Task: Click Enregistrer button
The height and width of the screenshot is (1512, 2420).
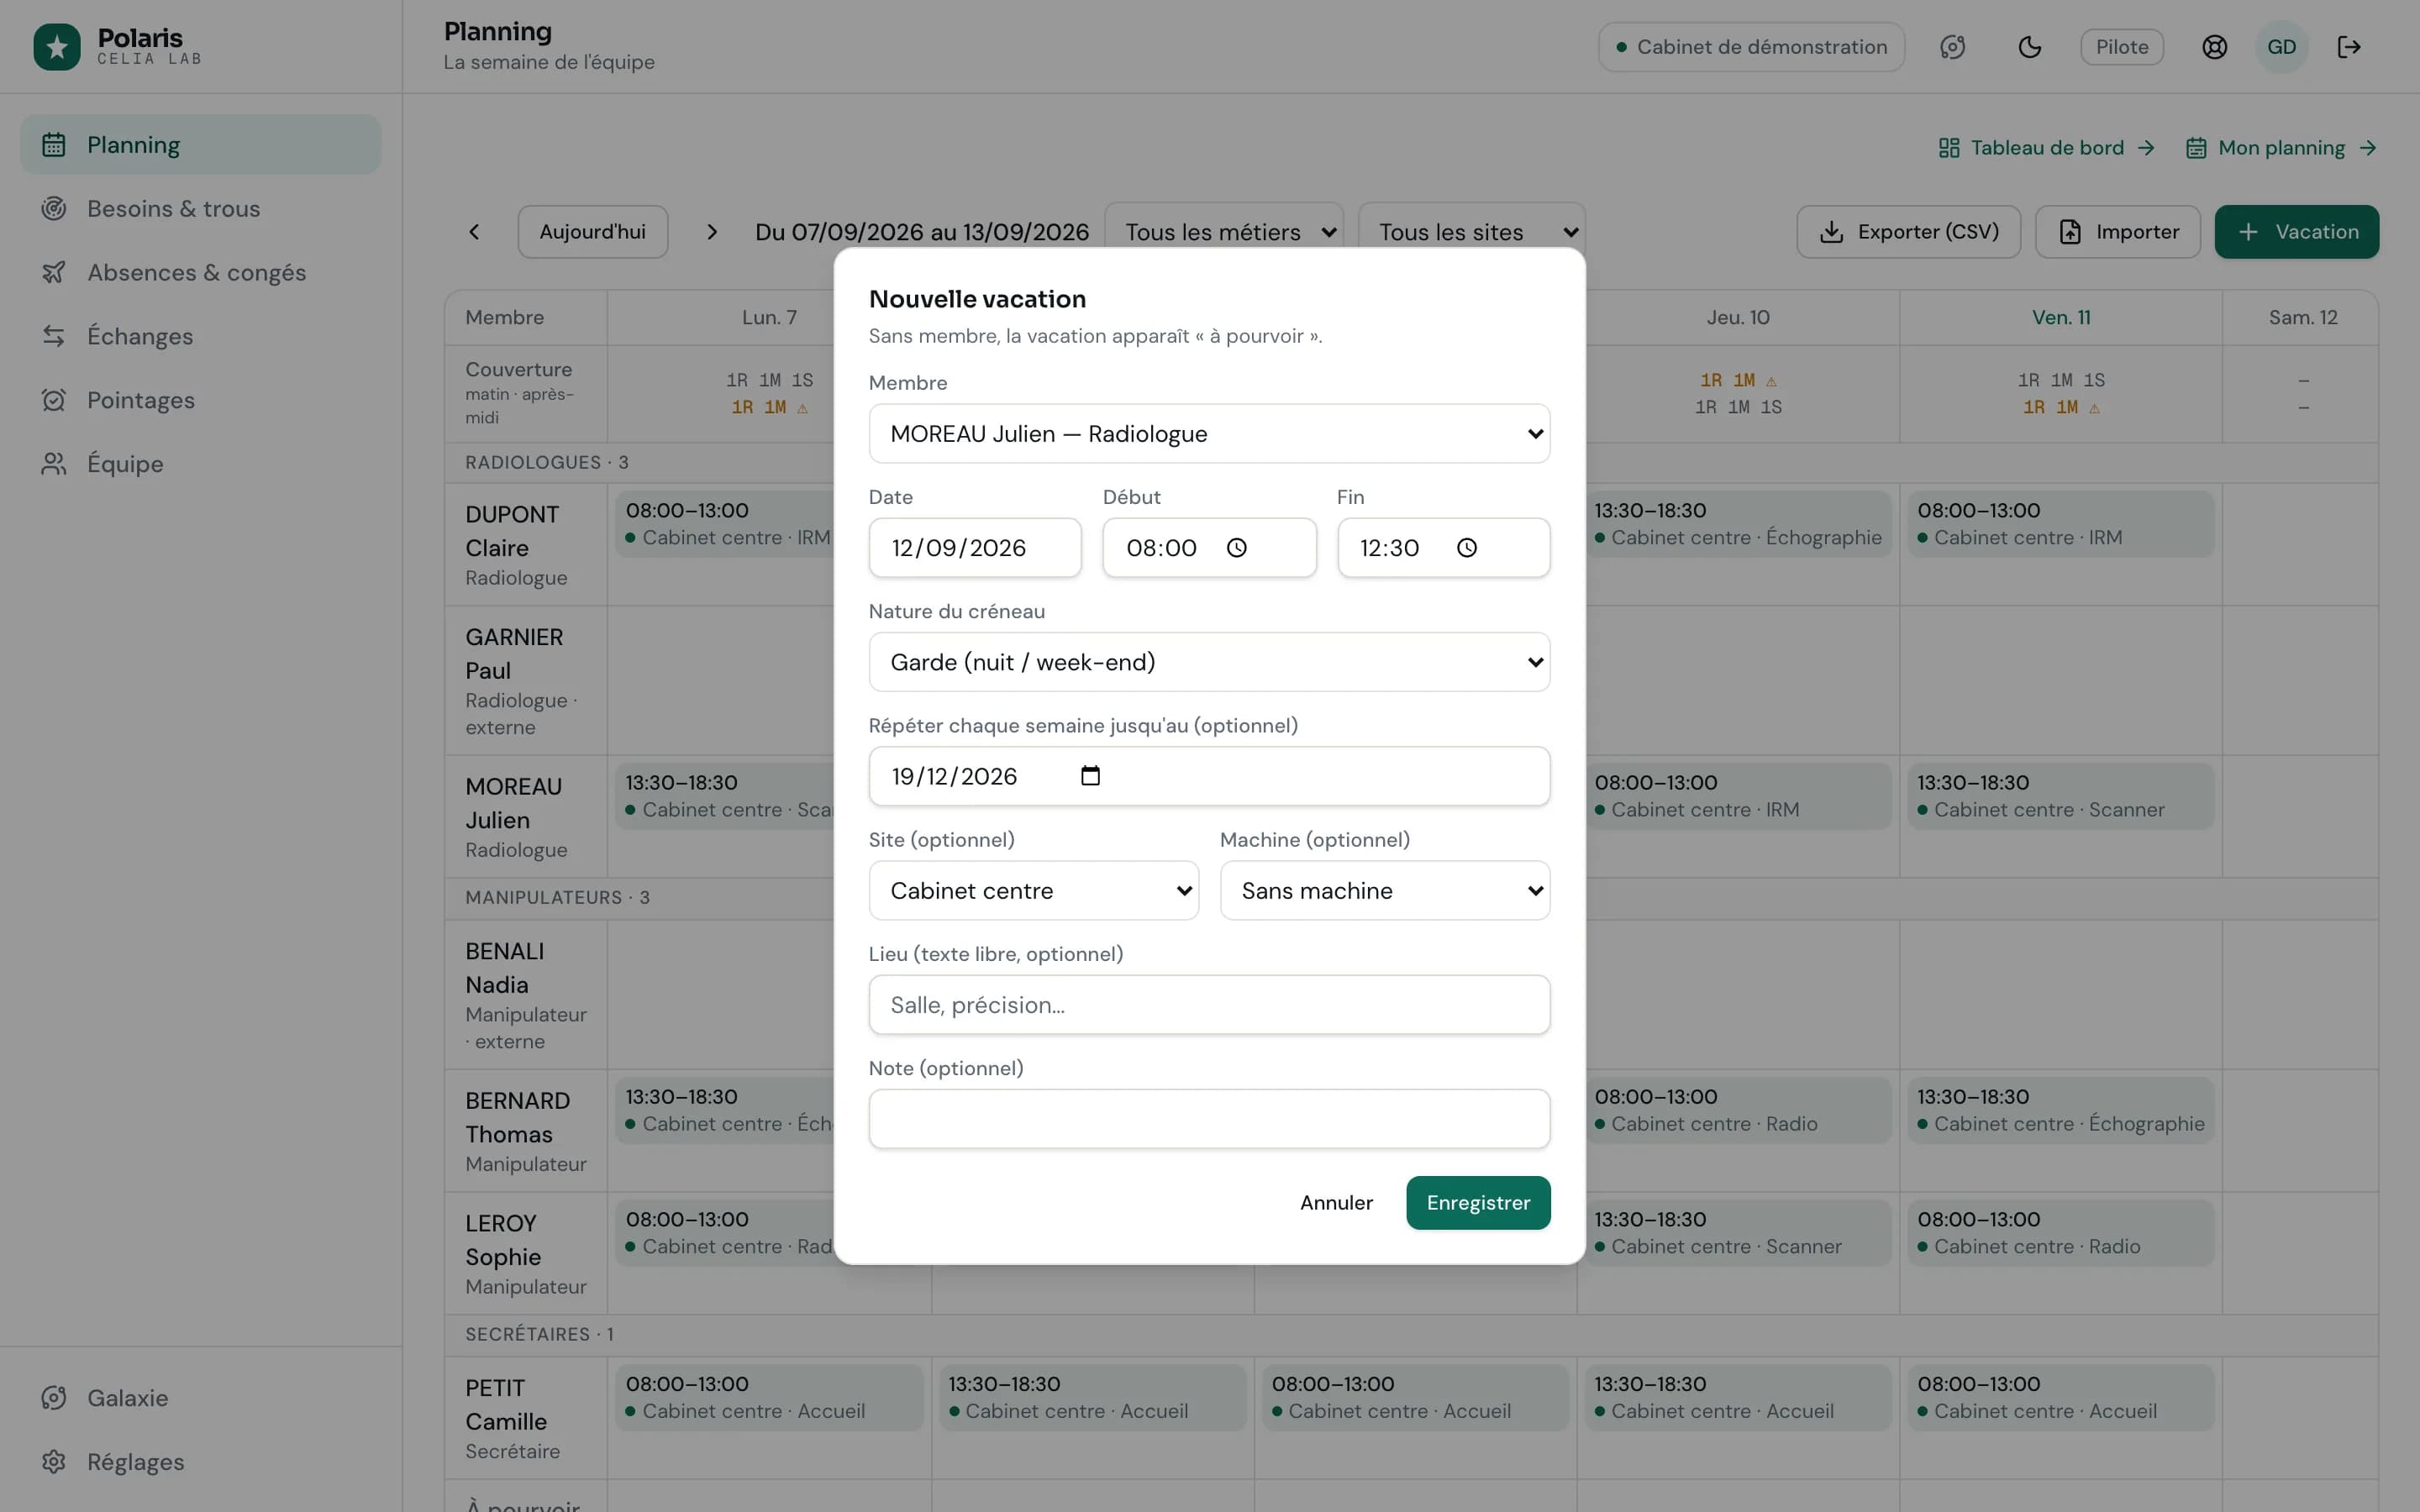Action: pyautogui.click(x=1478, y=1203)
